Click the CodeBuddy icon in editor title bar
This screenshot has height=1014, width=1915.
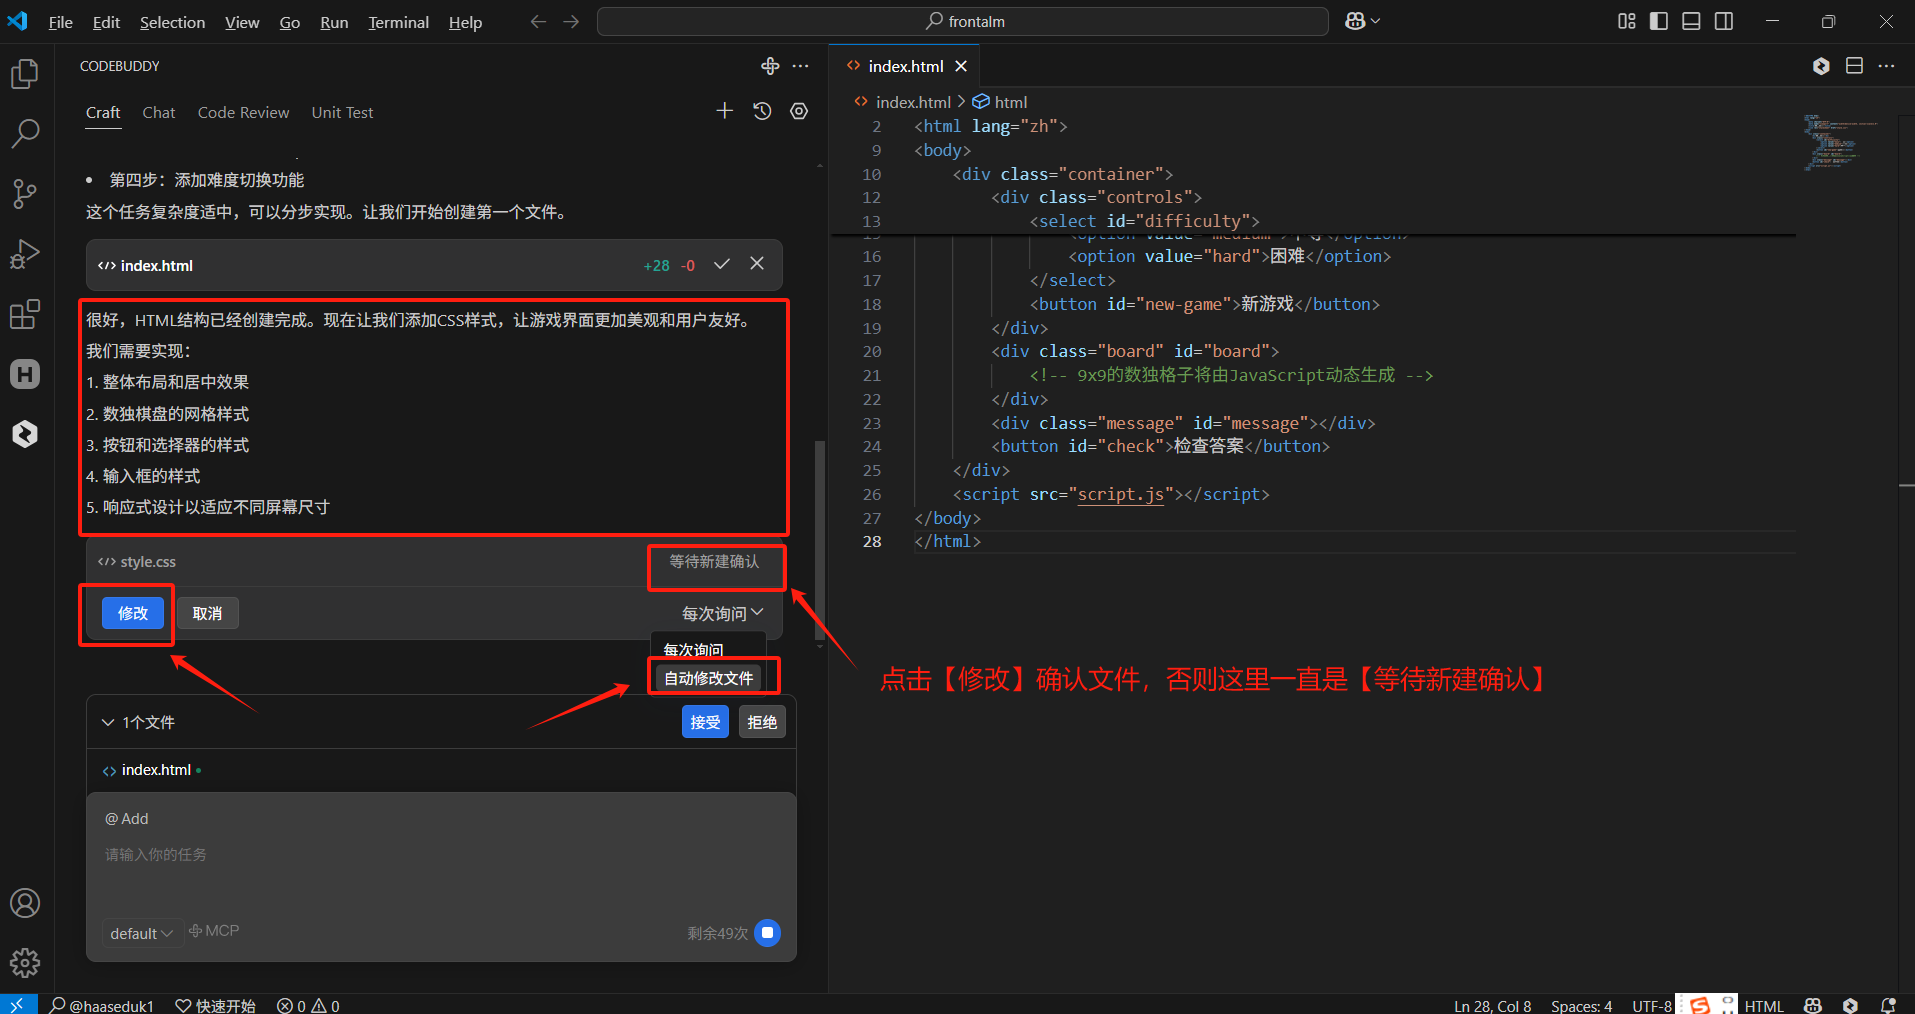[1821, 66]
